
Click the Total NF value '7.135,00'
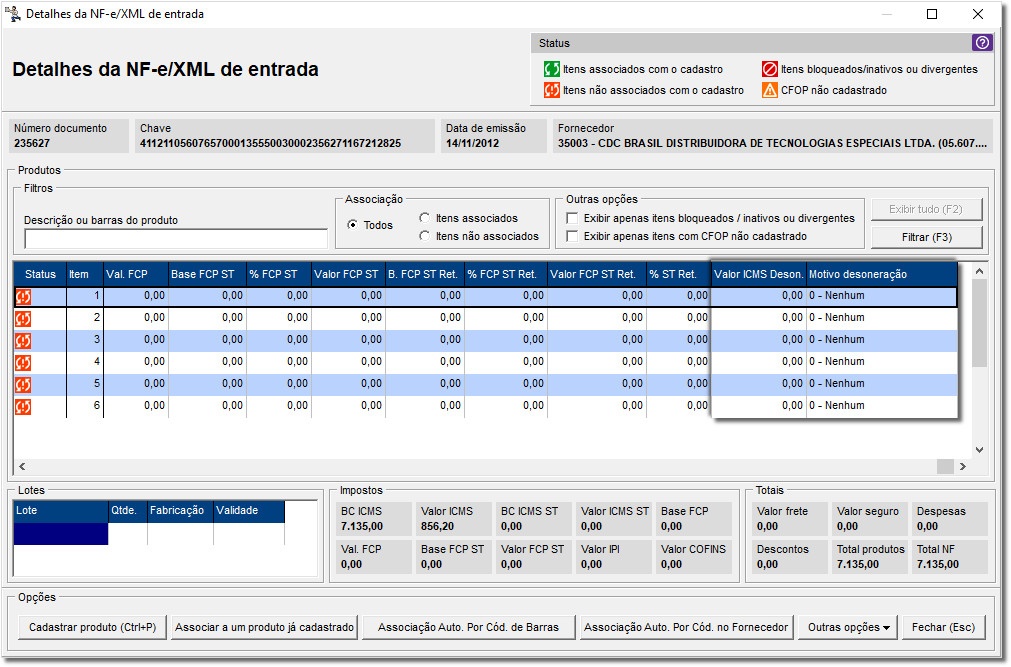pos(937,564)
